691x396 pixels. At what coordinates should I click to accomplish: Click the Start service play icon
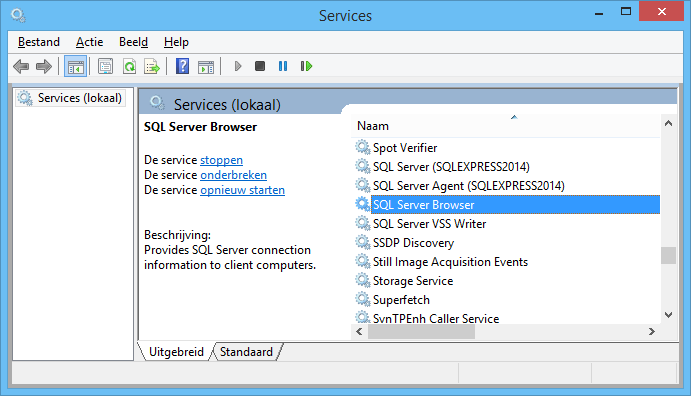(x=238, y=67)
